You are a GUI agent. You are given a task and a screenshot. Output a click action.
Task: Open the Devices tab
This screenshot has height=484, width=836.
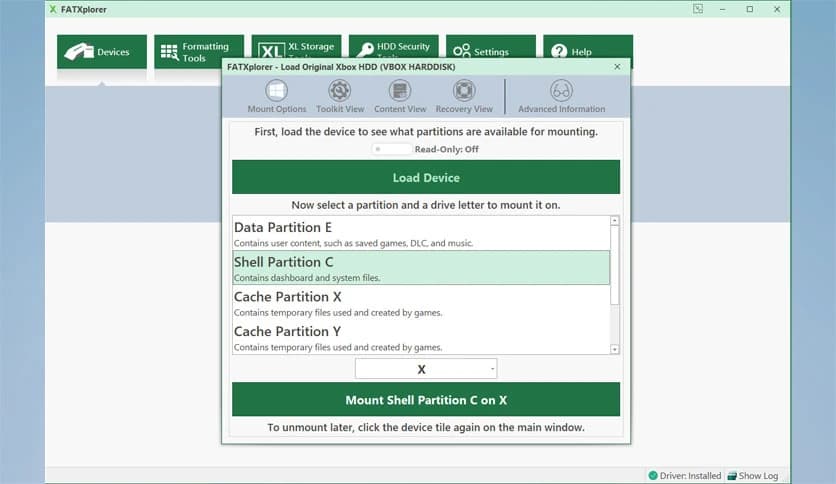[102, 51]
